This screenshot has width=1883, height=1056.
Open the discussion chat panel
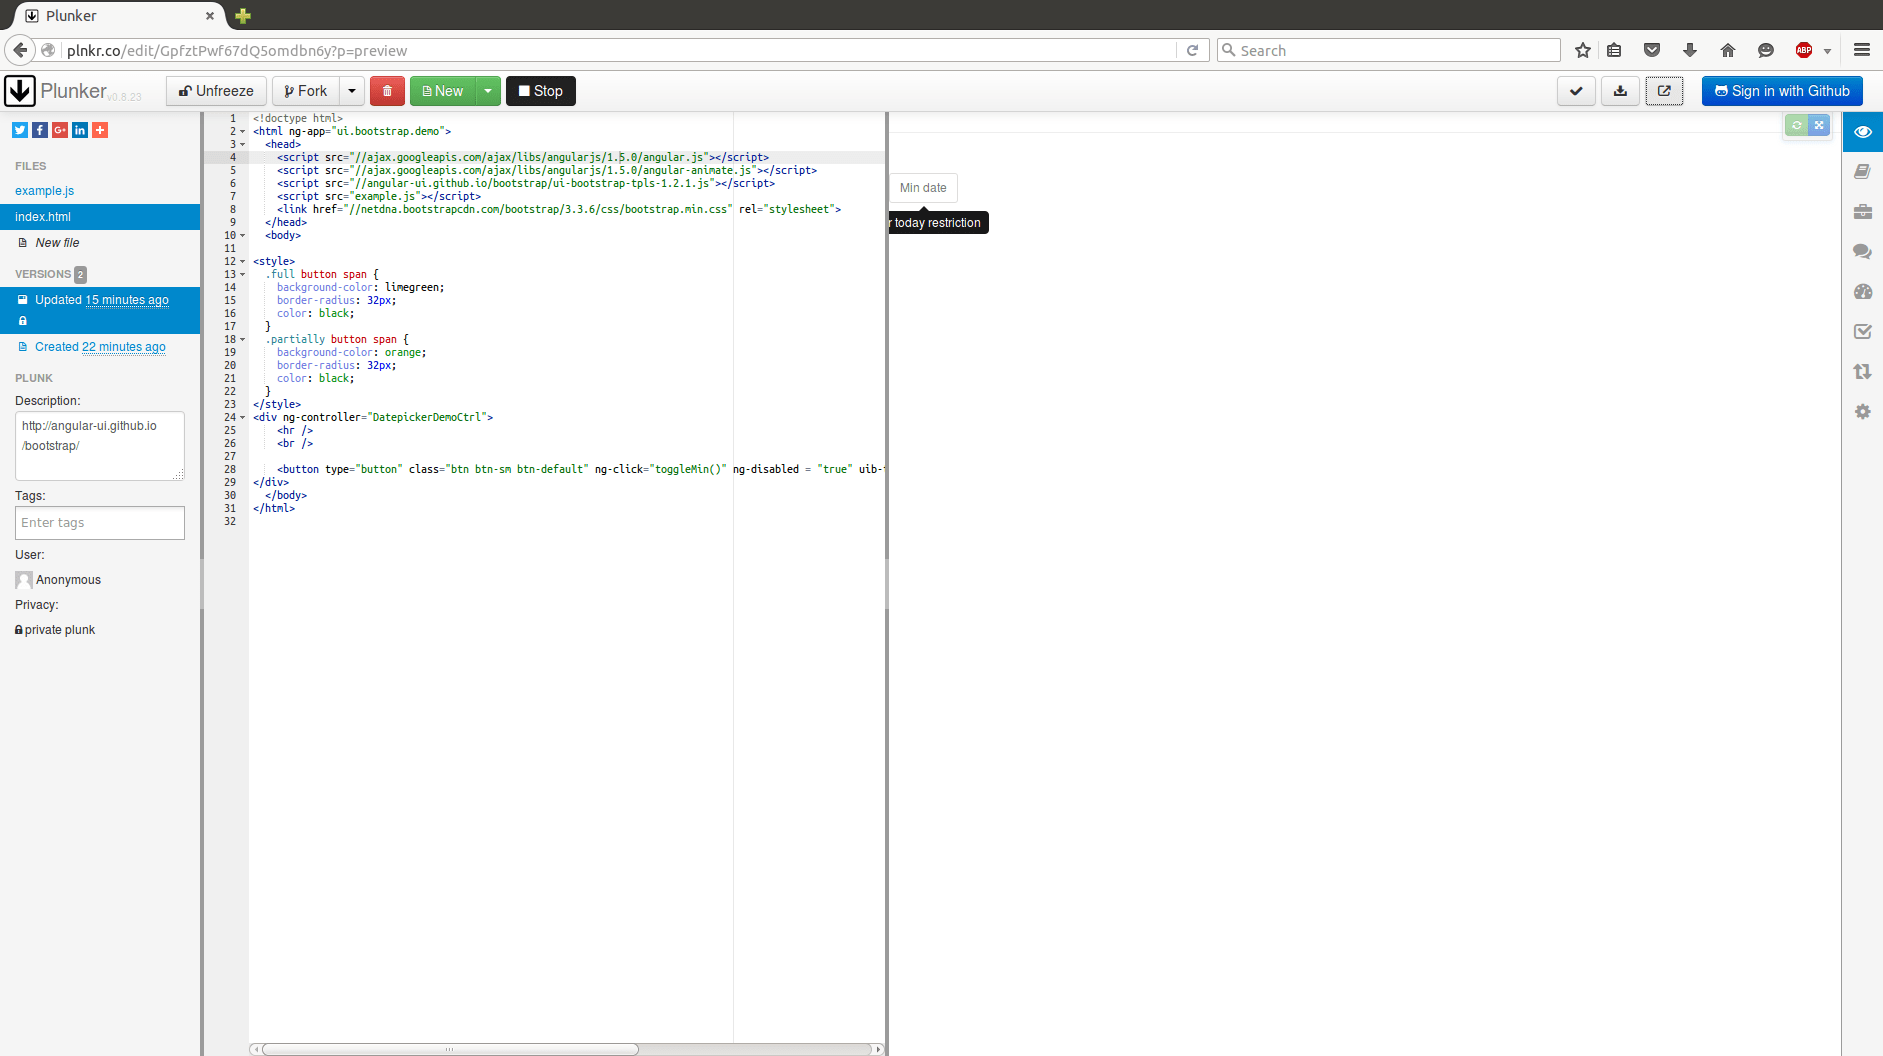(x=1863, y=251)
